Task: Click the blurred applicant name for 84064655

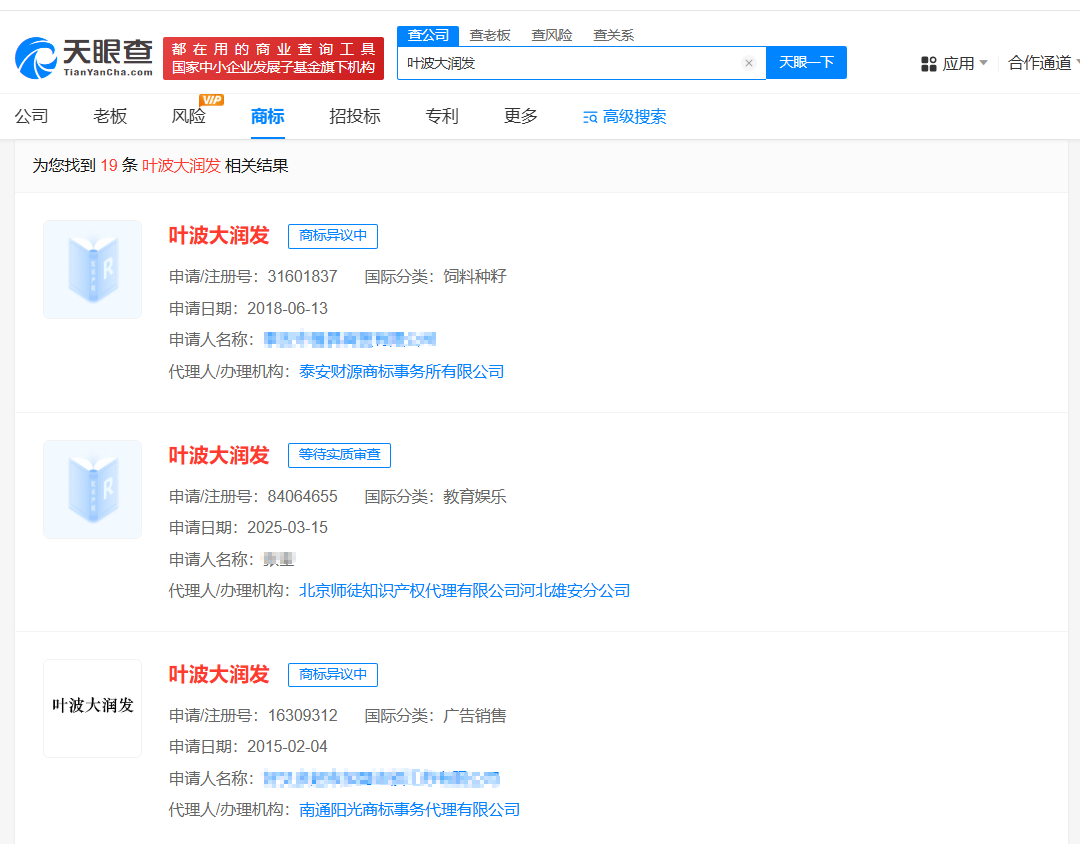Action: tap(279, 559)
